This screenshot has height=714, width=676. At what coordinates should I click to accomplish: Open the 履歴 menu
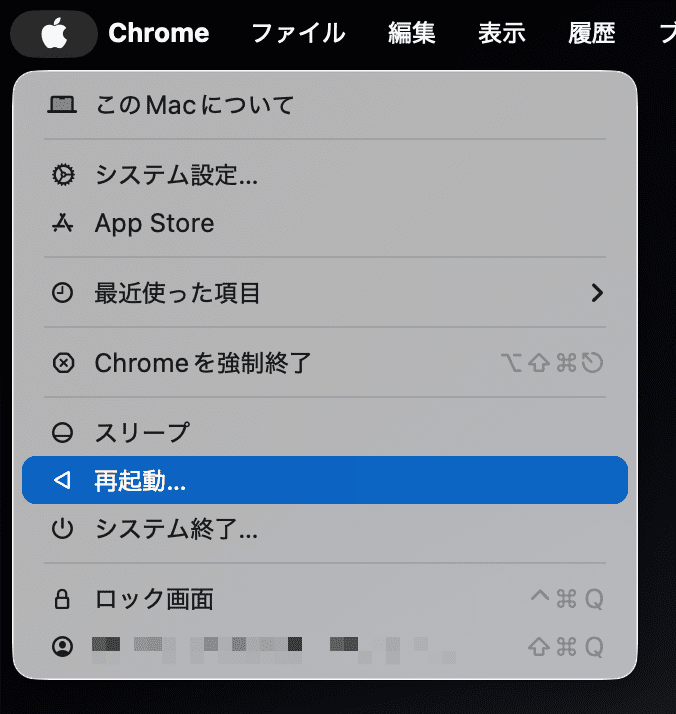click(x=592, y=33)
